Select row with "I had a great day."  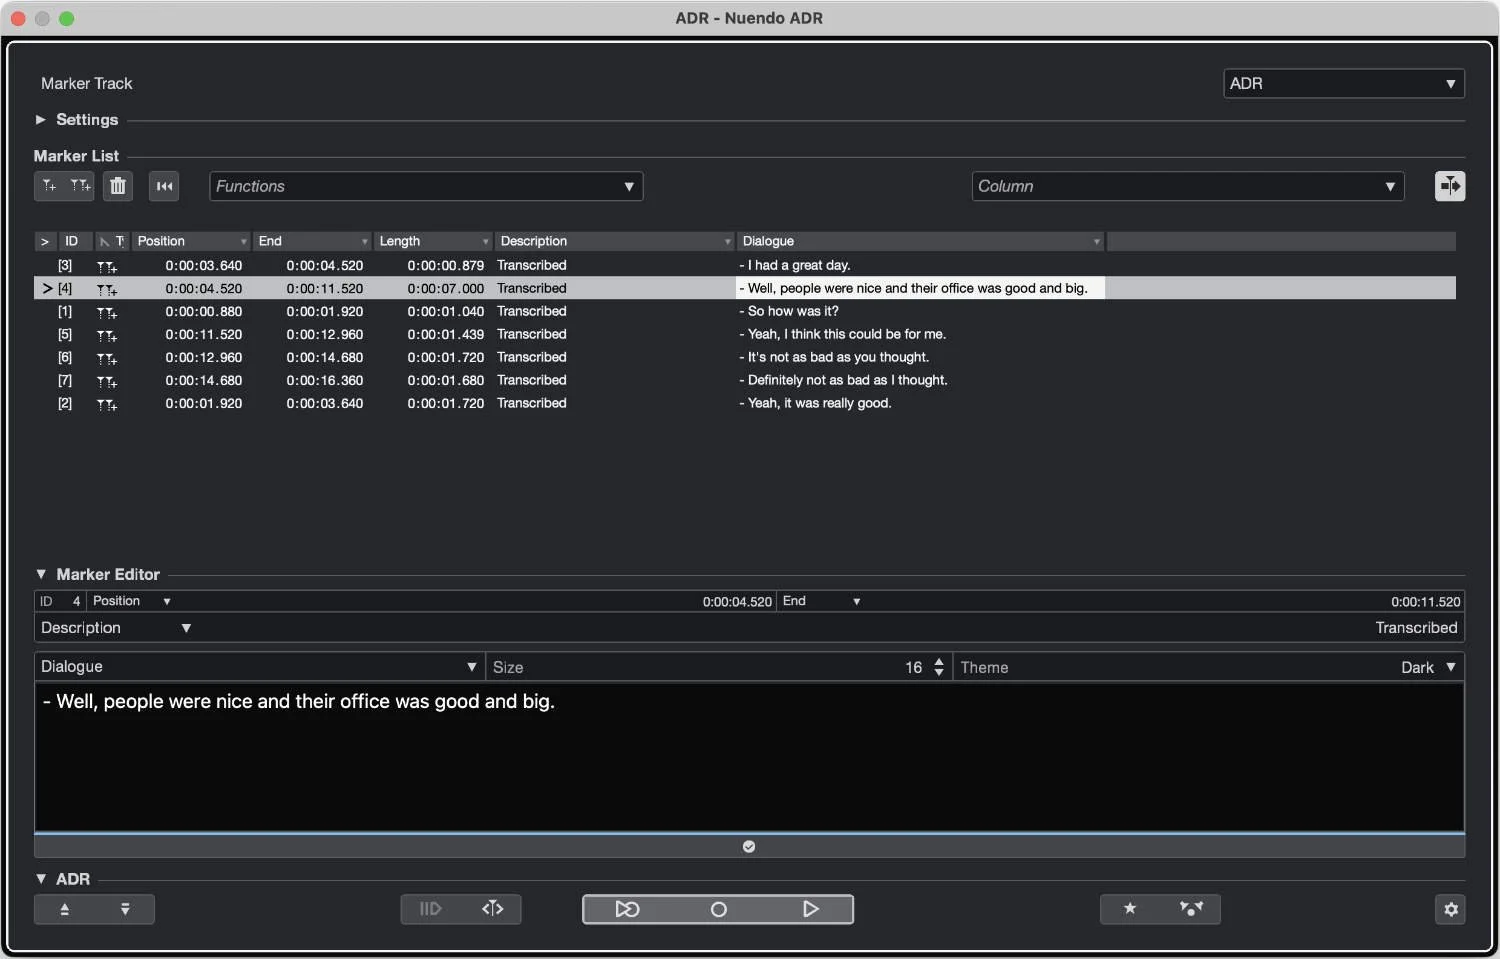pyautogui.click(x=744, y=266)
